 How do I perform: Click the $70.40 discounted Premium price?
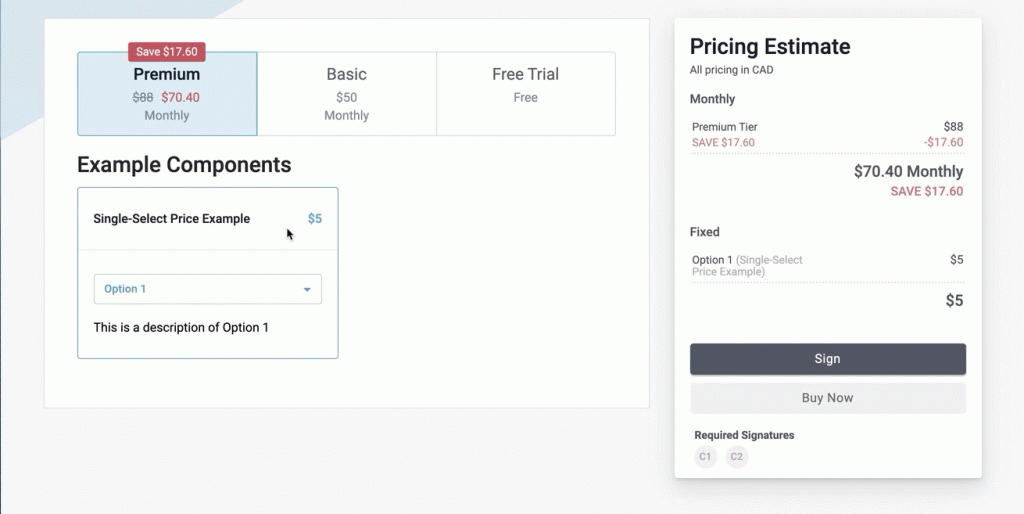180,97
